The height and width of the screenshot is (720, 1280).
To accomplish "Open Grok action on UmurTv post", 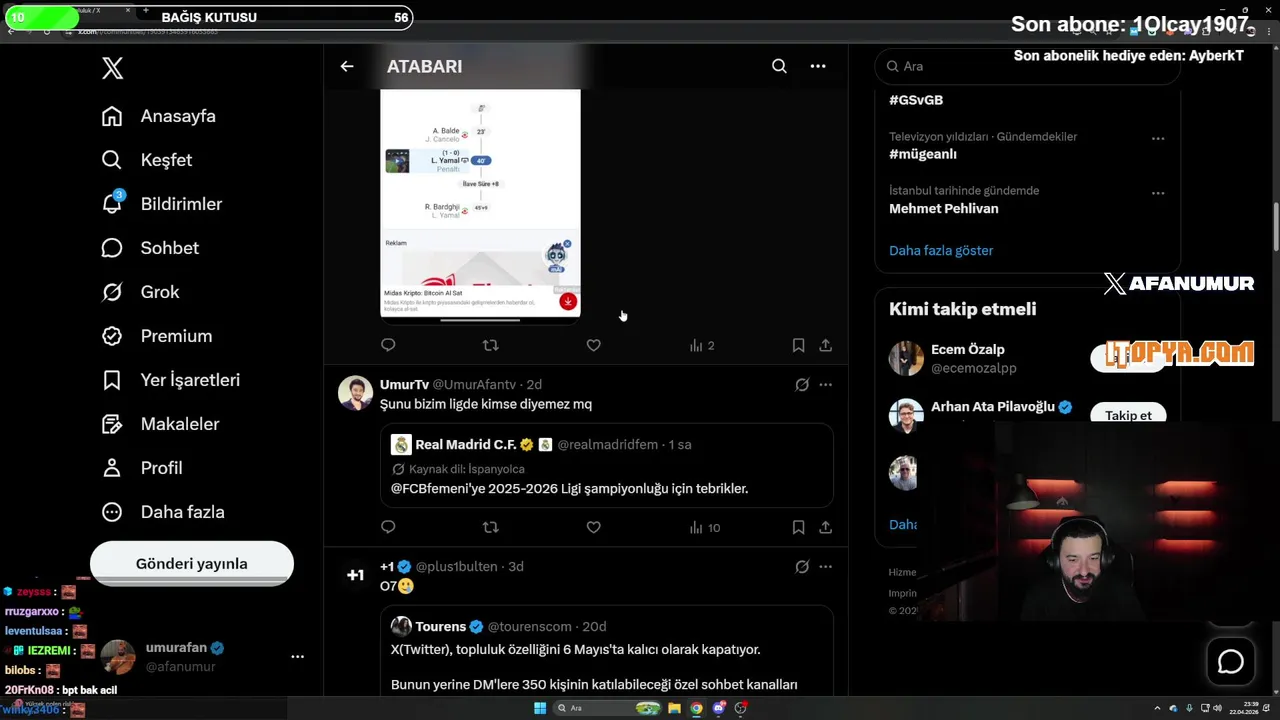I will (802, 384).
